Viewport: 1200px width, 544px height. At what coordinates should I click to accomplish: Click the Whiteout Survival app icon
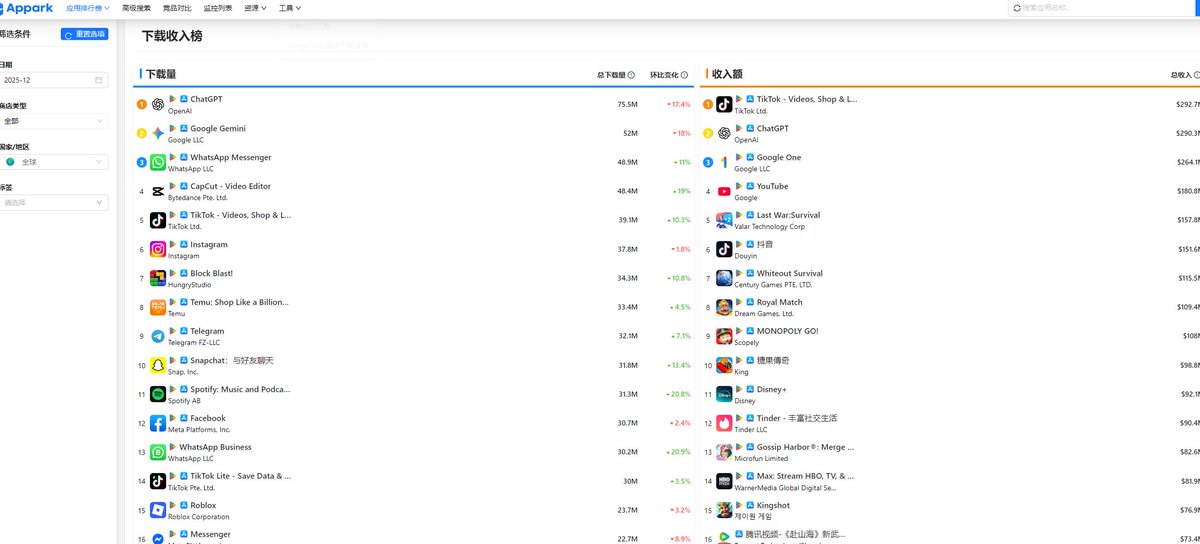[724, 279]
